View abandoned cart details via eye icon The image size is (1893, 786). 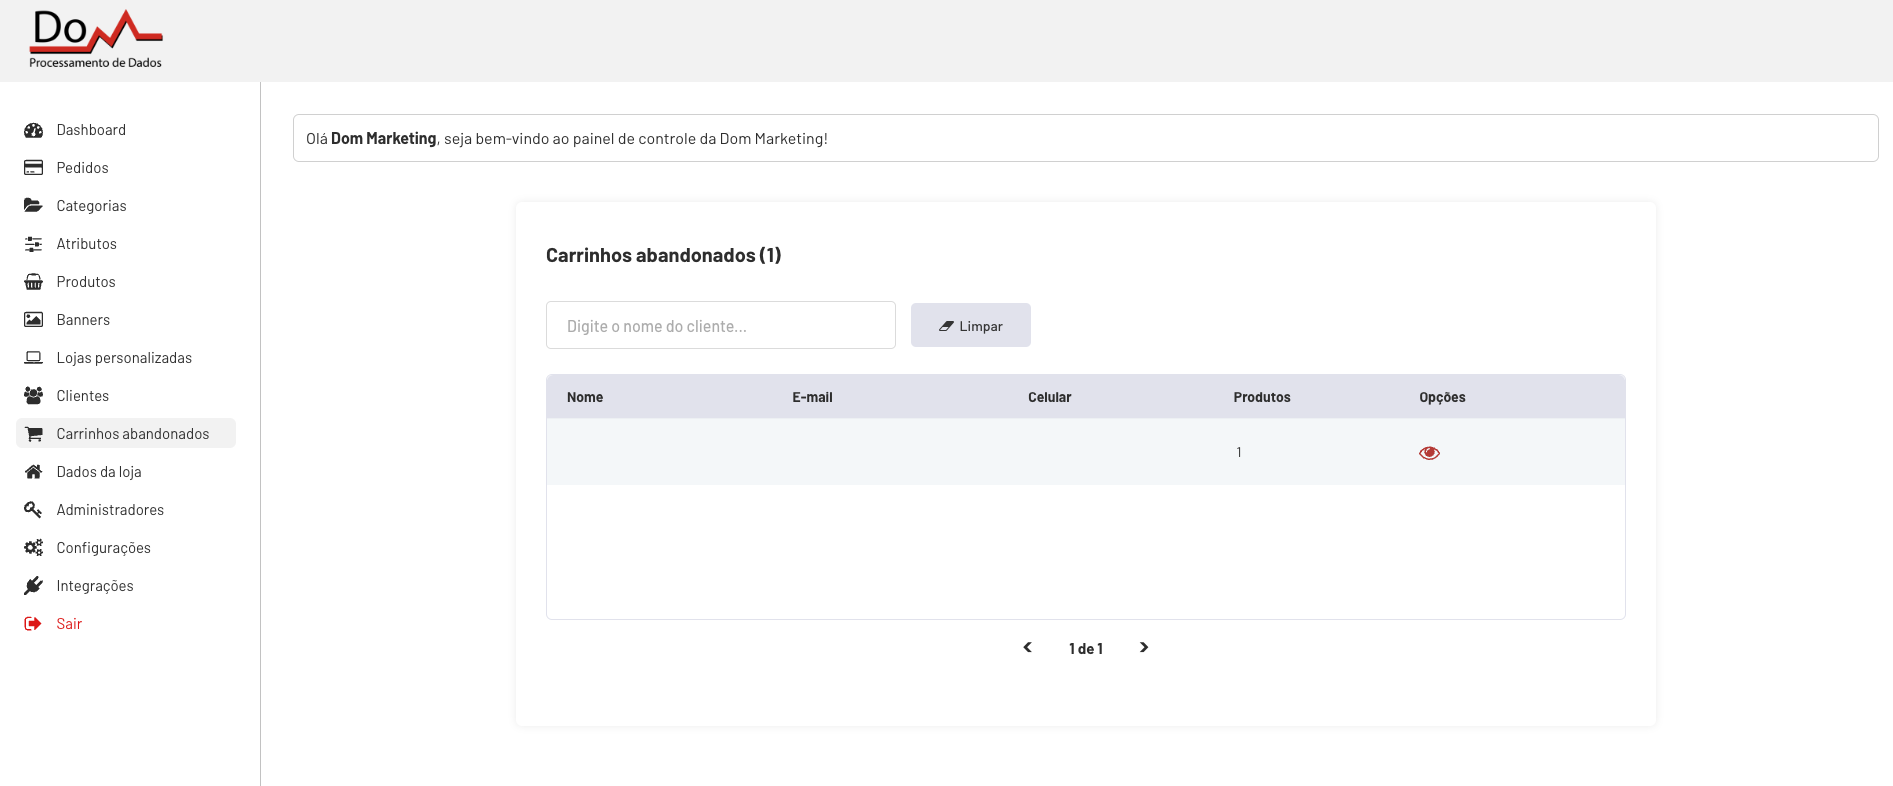pyautogui.click(x=1429, y=453)
